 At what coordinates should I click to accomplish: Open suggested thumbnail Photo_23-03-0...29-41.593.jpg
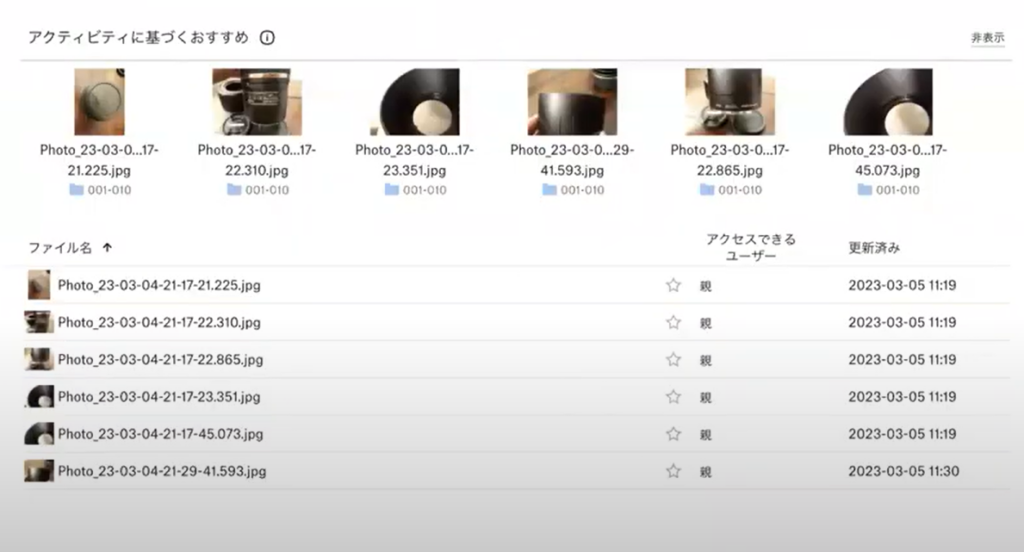coord(572,102)
